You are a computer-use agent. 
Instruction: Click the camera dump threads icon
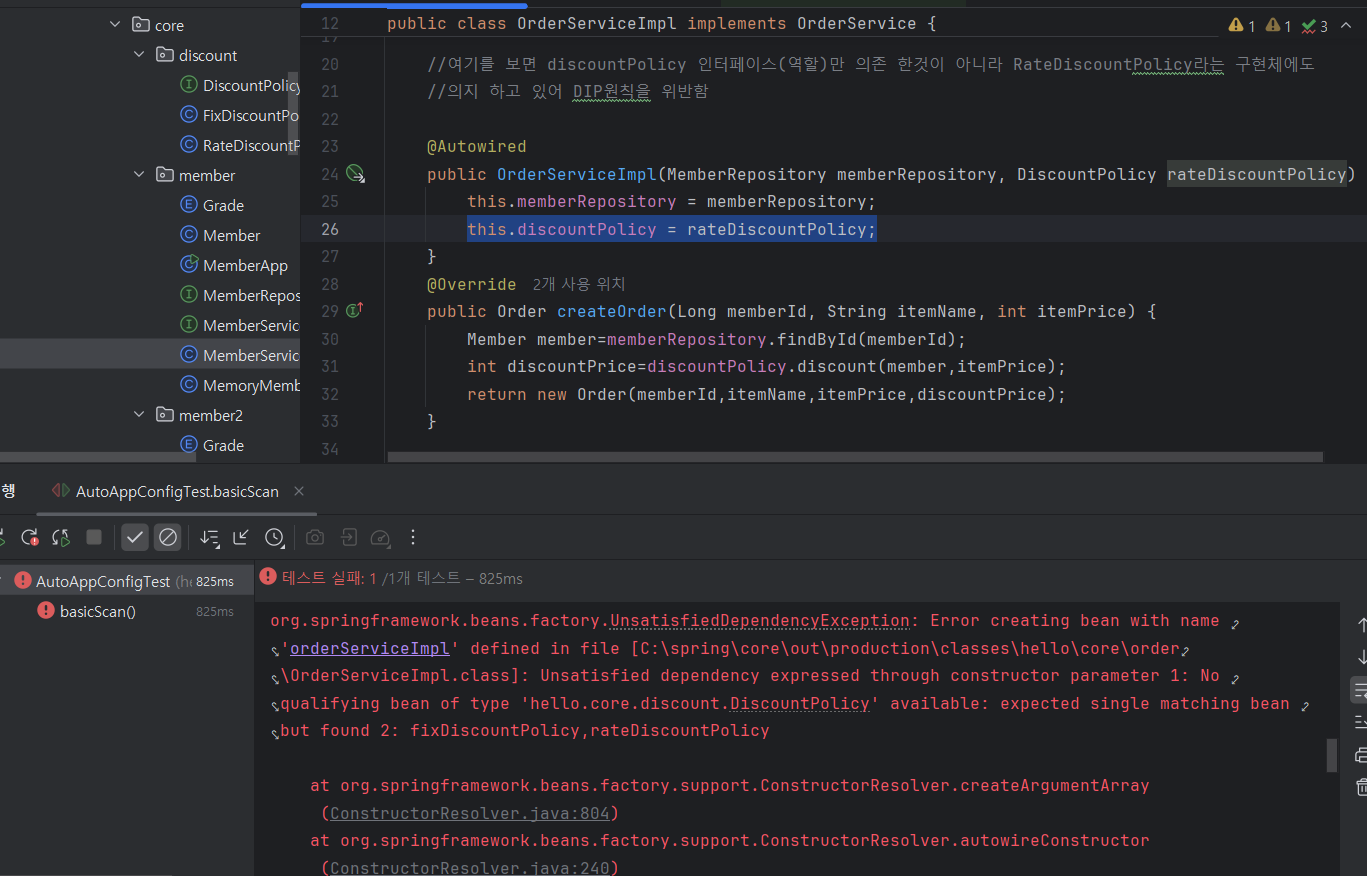315,537
